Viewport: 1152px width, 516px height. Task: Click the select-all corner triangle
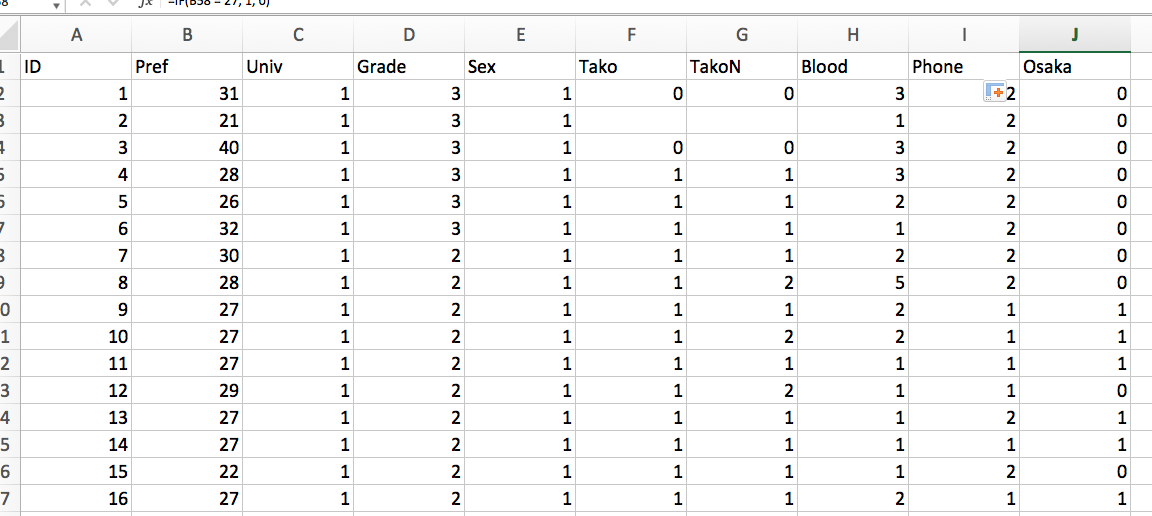(x=8, y=35)
